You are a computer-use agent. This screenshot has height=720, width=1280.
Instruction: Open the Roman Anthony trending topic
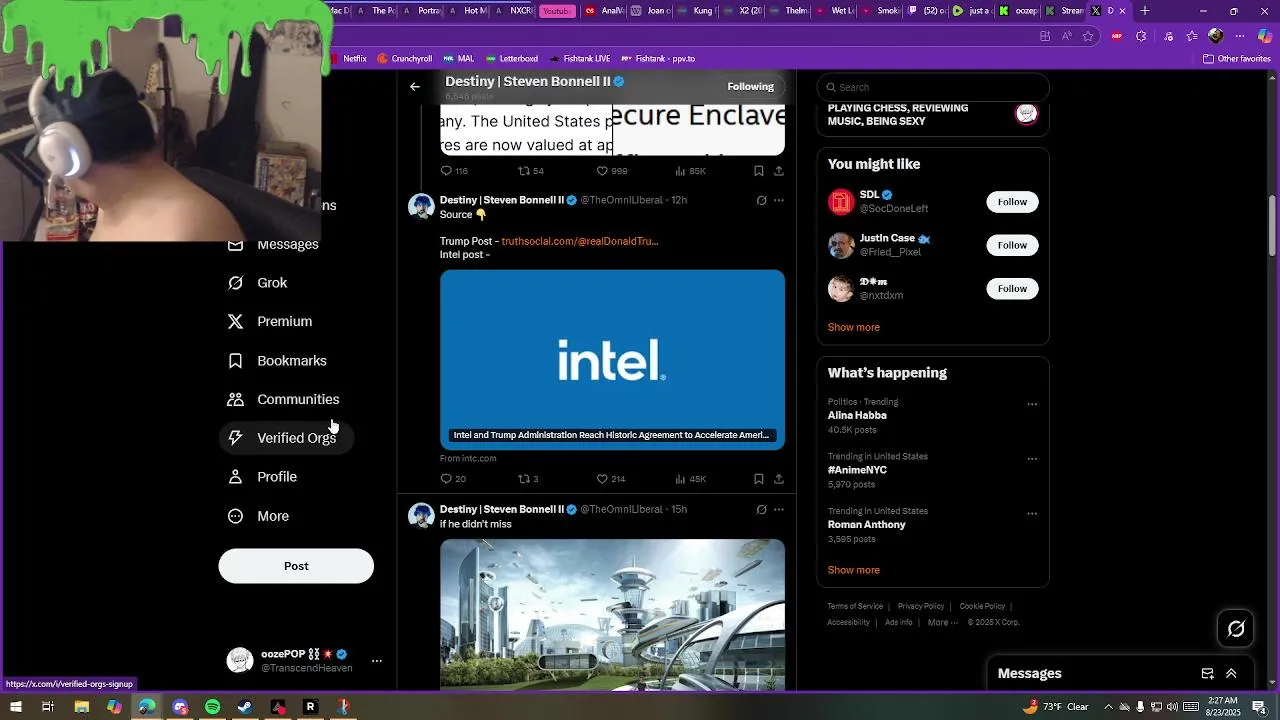(866, 525)
